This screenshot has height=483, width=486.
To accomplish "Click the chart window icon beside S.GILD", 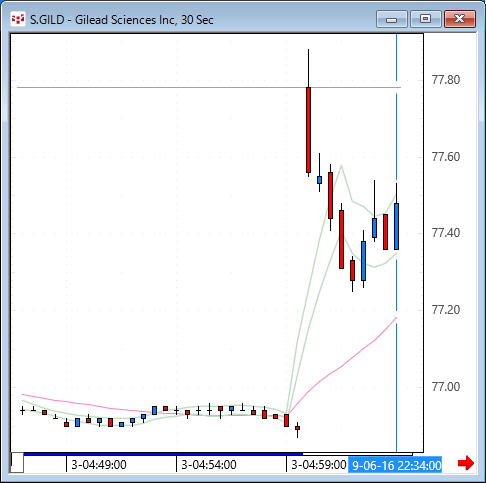I will [18, 20].
